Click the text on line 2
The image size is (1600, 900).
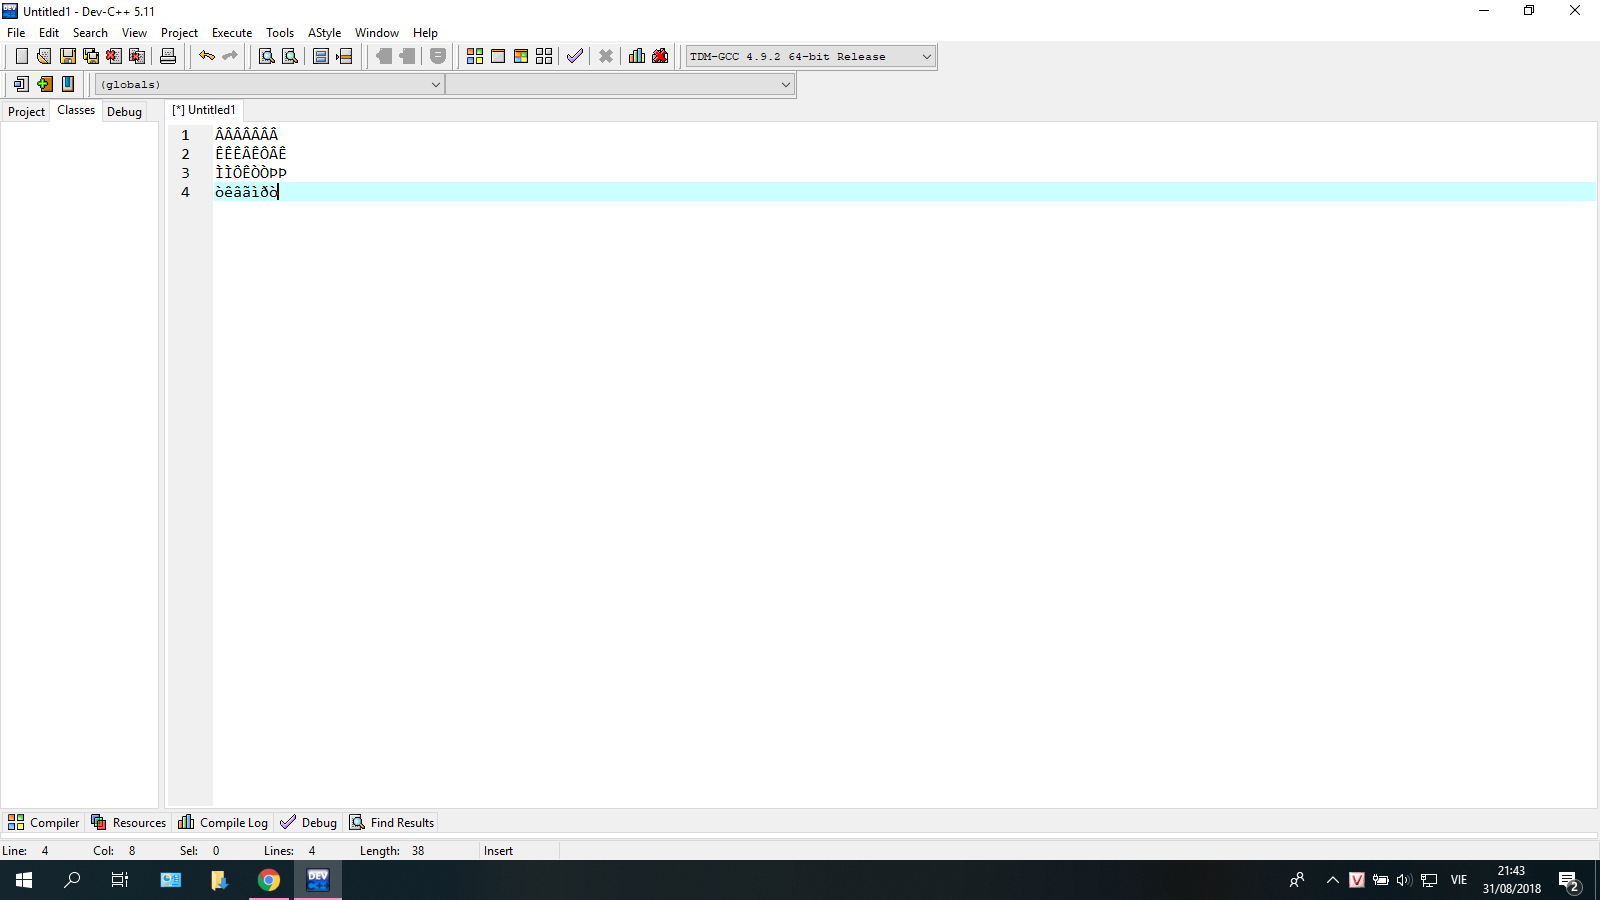pyautogui.click(x=251, y=154)
